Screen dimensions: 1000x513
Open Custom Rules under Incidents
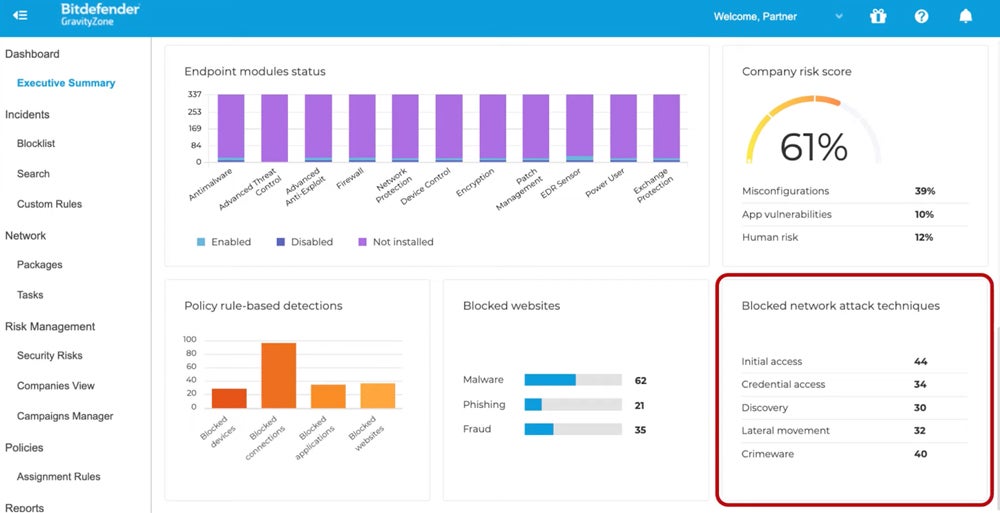click(49, 204)
